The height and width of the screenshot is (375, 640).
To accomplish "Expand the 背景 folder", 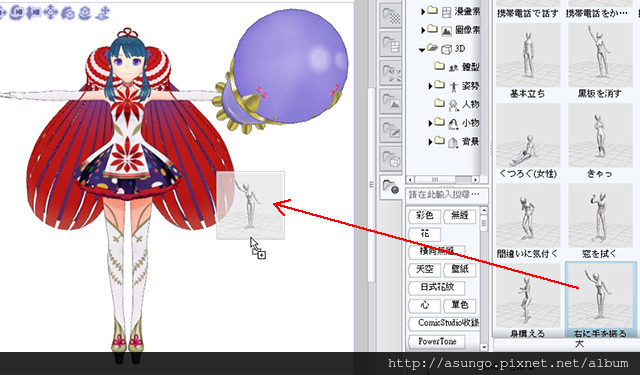I will pos(430,142).
